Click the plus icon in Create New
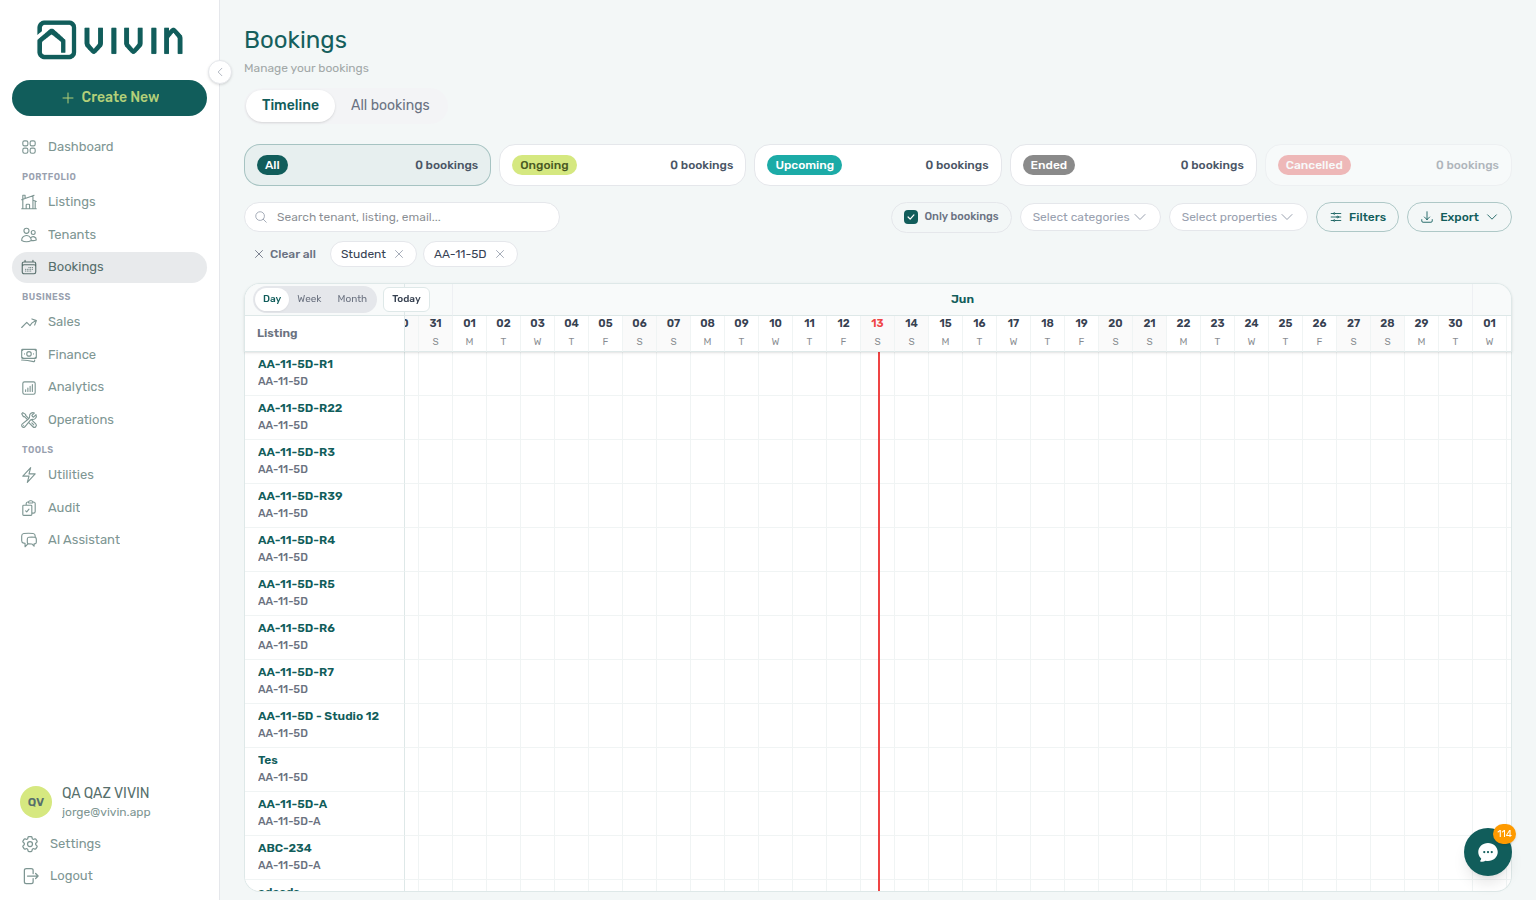The width and height of the screenshot is (1536, 900). [x=68, y=98]
